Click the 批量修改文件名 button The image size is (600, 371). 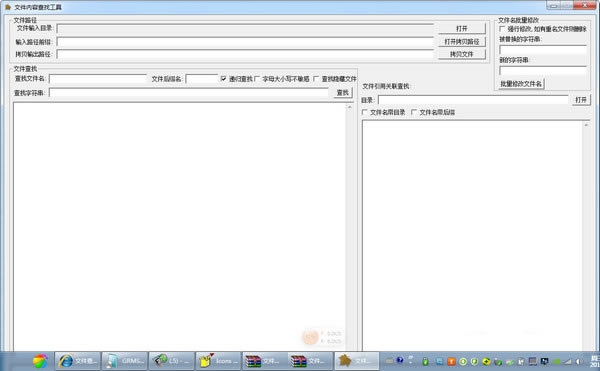pos(521,84)
